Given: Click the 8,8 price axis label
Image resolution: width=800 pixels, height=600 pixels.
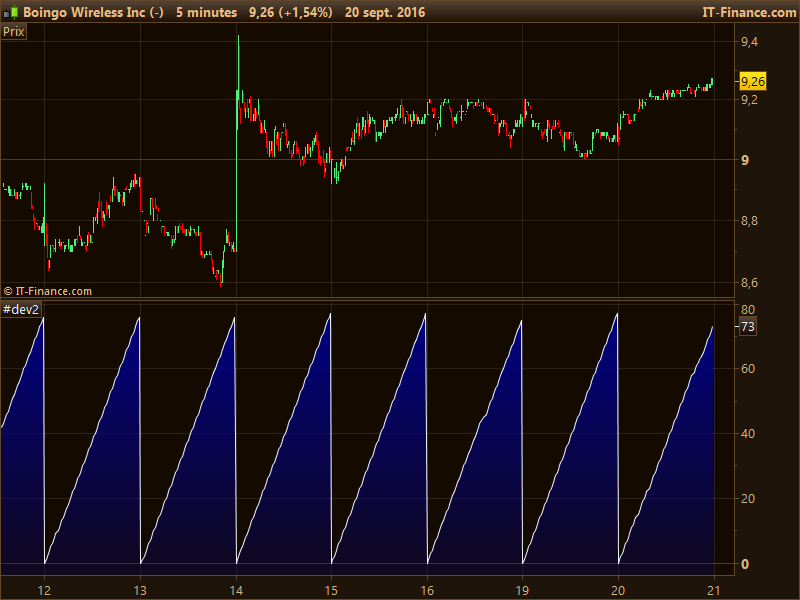Looking at the screenshot, I should (x=749, y=221).
